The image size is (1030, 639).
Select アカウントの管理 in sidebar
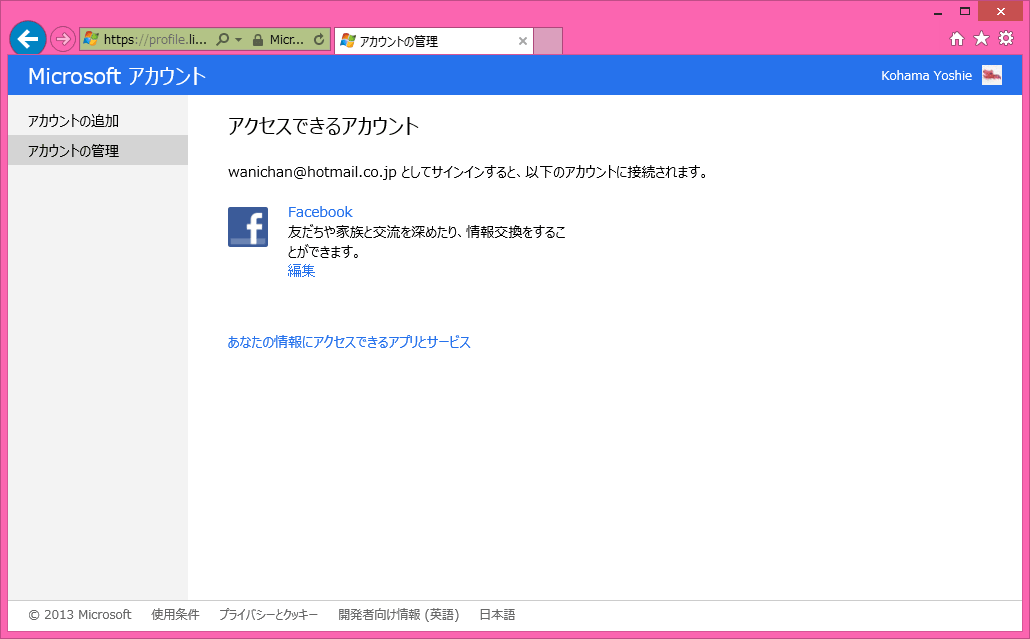(98, 150)
